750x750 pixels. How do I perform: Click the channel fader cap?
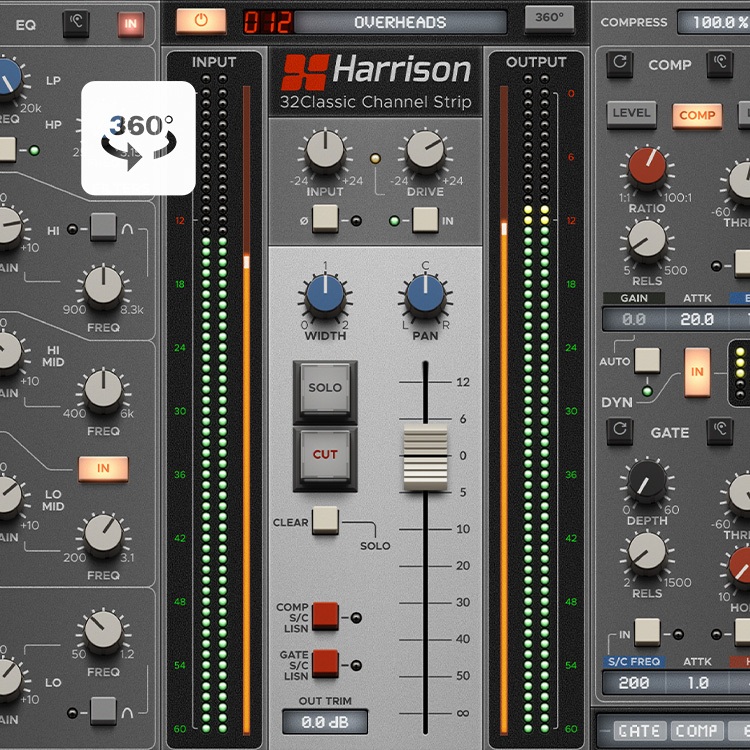click(425, 457)
